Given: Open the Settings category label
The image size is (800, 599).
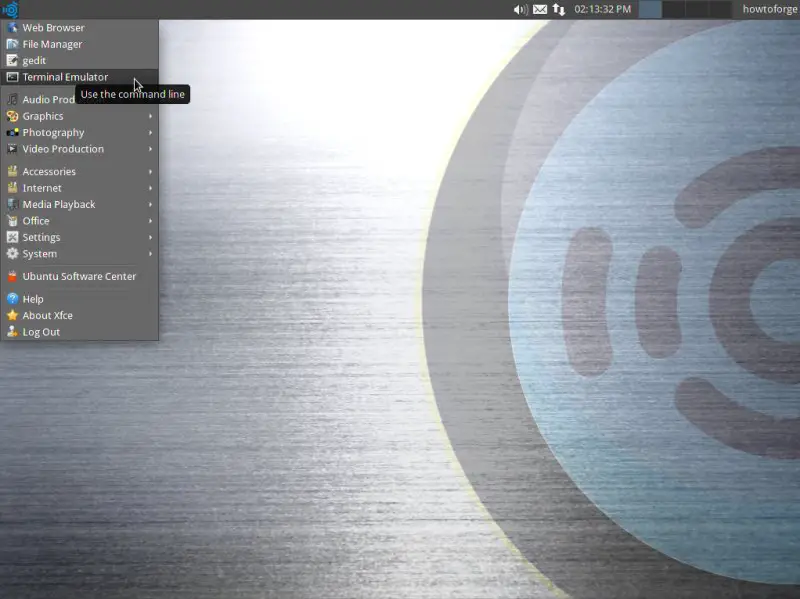Looking at the screenshot, I should [x=41, y=237].
